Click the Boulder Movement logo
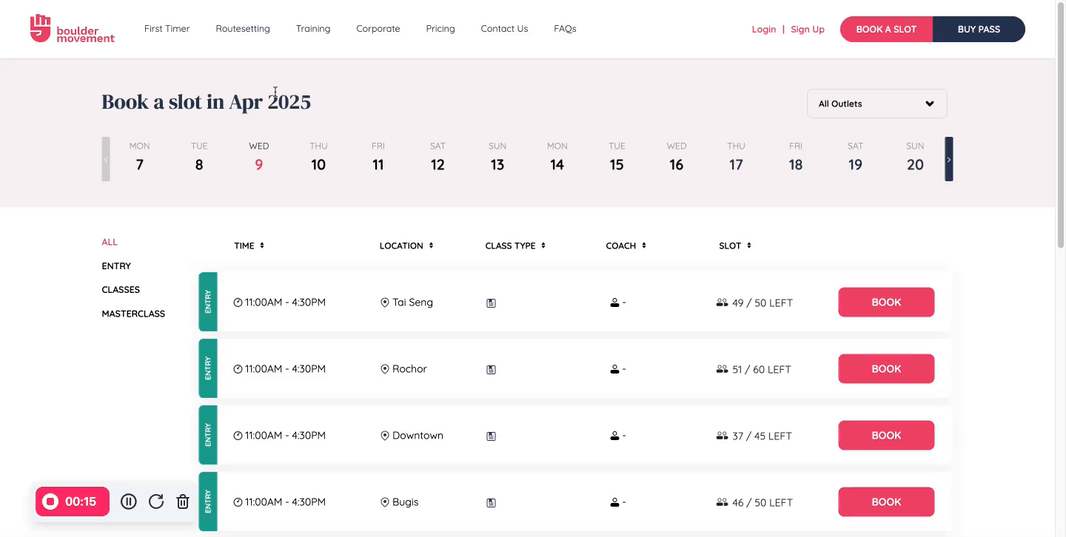This screenshot has width=1066, height=537. click(72, 29)
